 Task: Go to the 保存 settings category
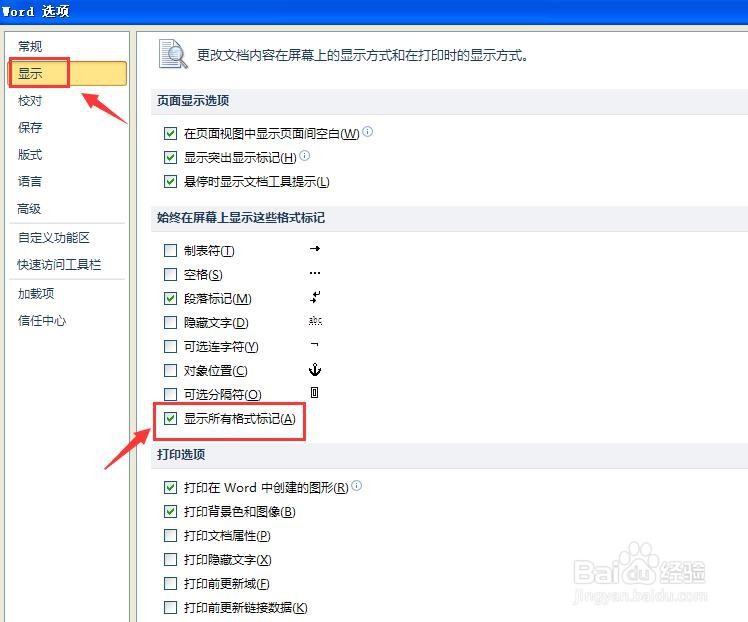[x=30, y=127]
